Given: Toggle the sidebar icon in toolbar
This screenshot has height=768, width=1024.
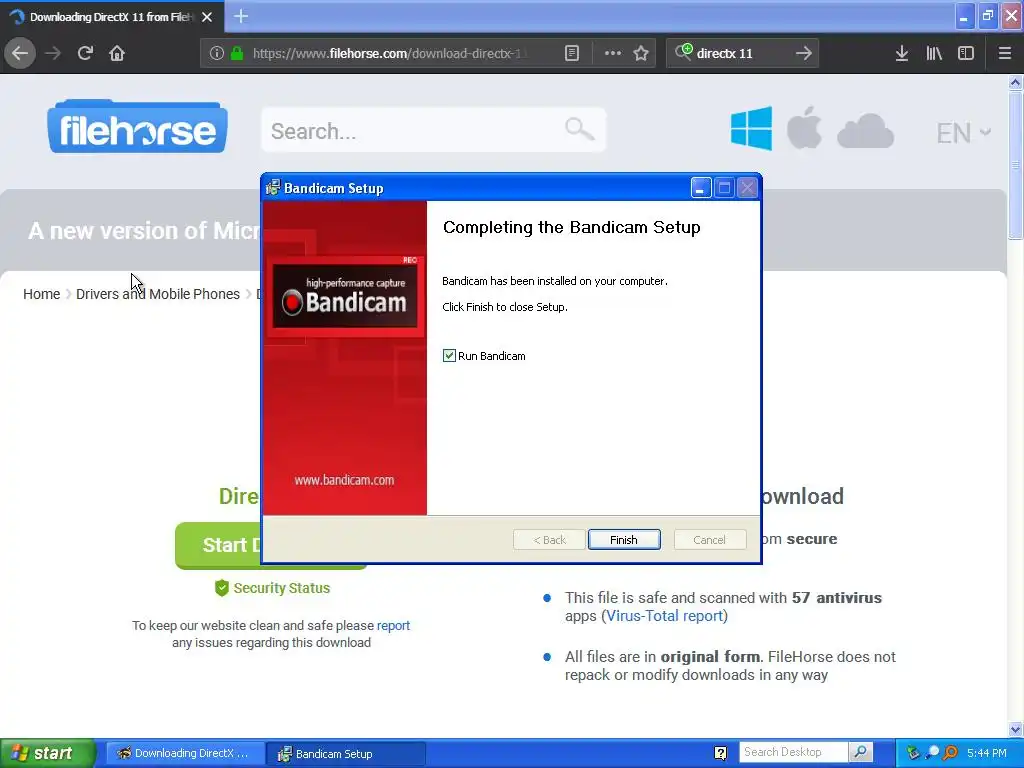Looking at the screenshot, I should point(966,54).
